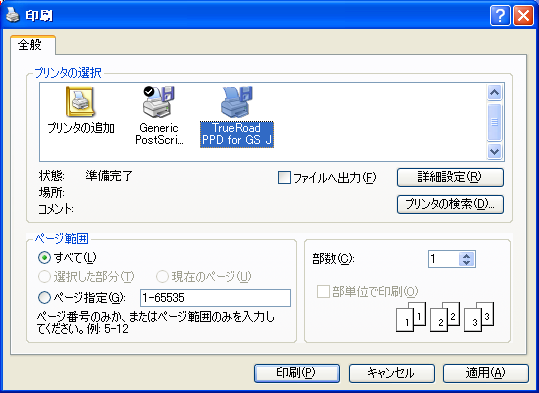Click the copies count field
Viewport: 539px width, 393px height.
tap(444, 259)
